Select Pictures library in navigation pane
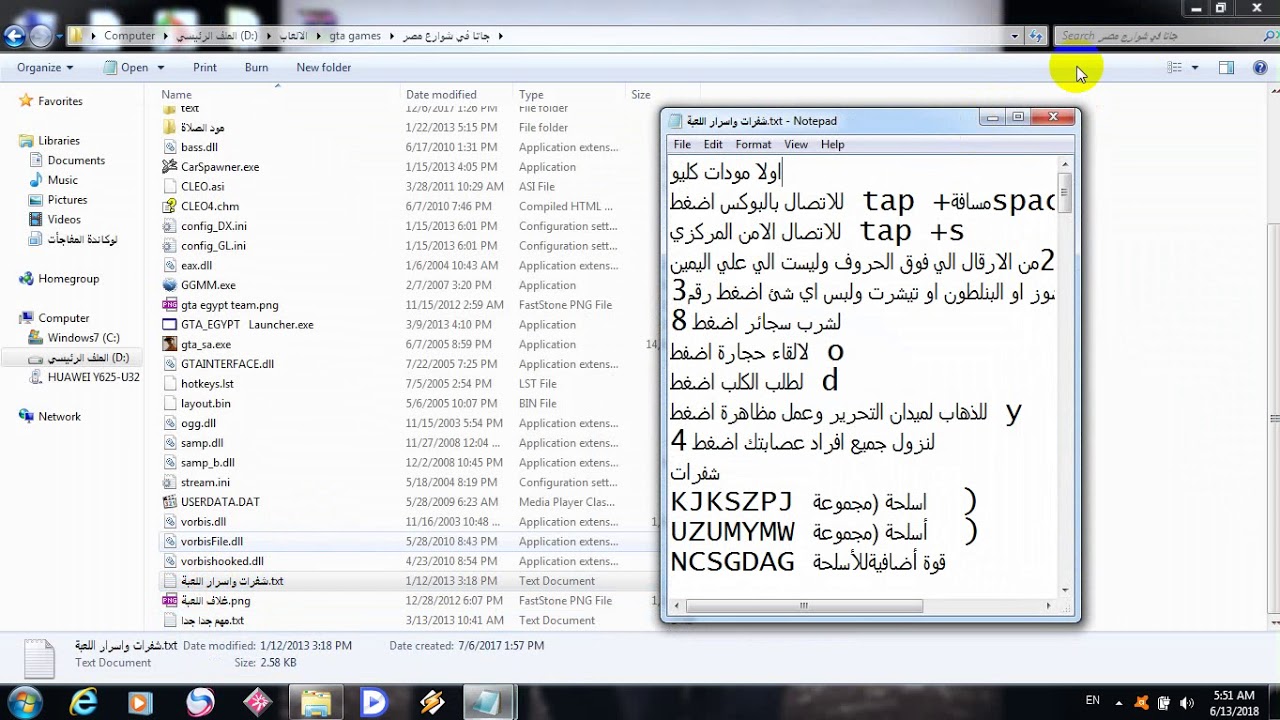 click(67, 200)
